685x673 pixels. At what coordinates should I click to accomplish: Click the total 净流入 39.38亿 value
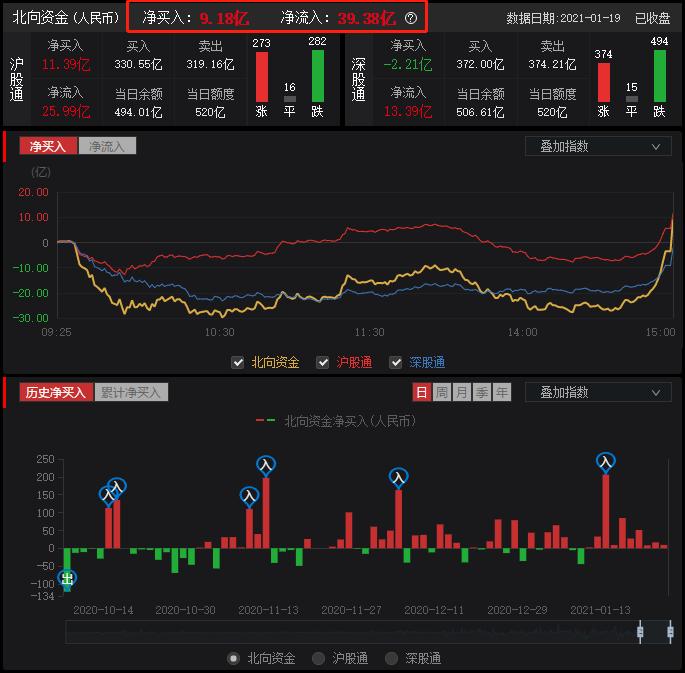click(x=367, y=18)
